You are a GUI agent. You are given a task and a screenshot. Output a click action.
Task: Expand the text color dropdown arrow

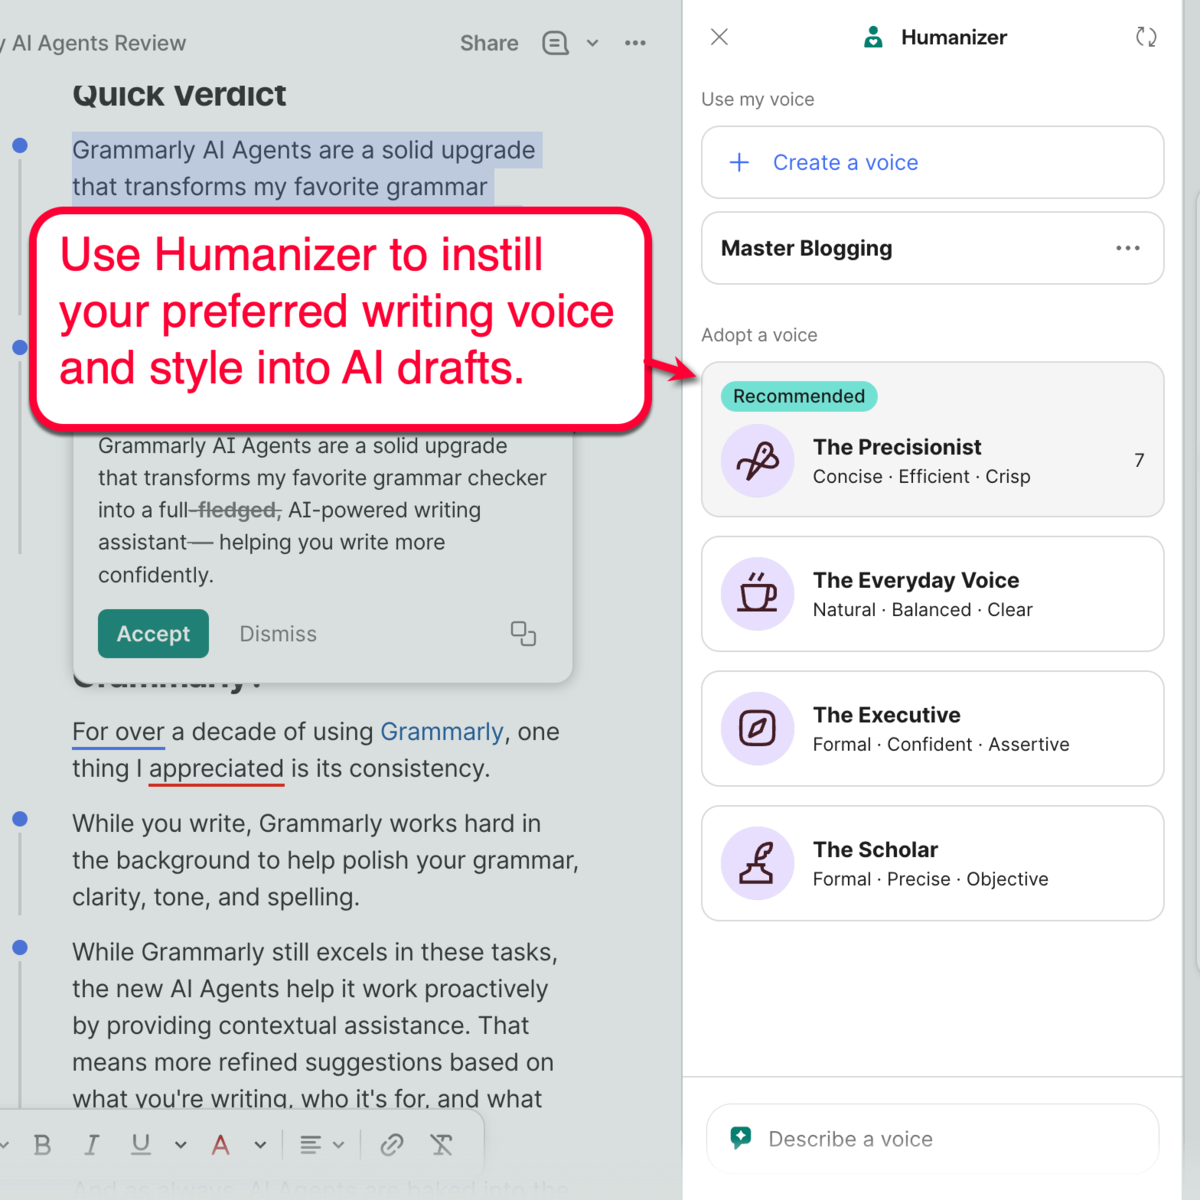(260, 1145)
